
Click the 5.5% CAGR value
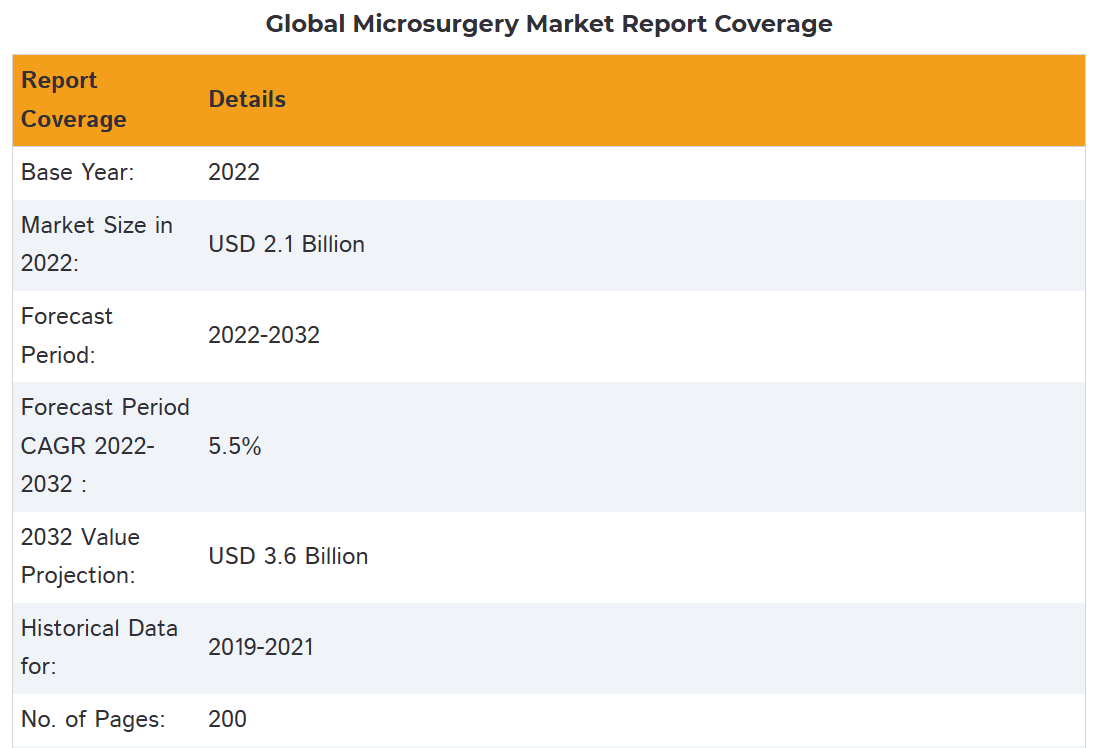[x=235, y=446]
